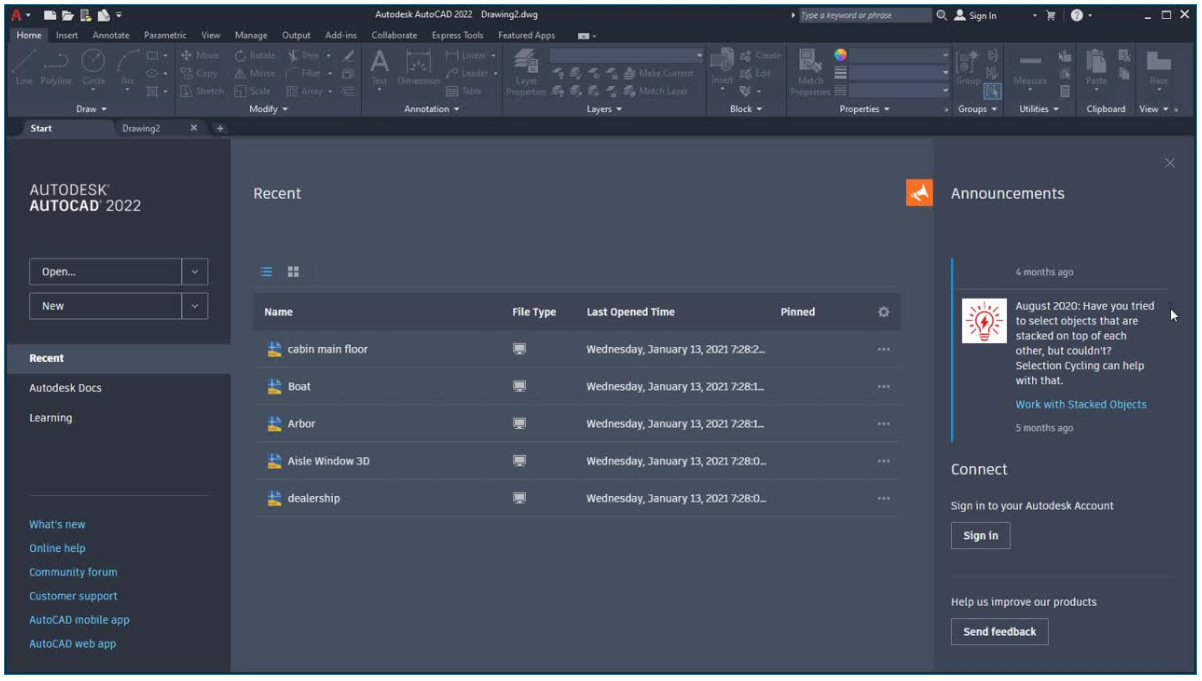Click the object color wheel swatch
This screenshot has height=681, width=1202.
(840, 55)
